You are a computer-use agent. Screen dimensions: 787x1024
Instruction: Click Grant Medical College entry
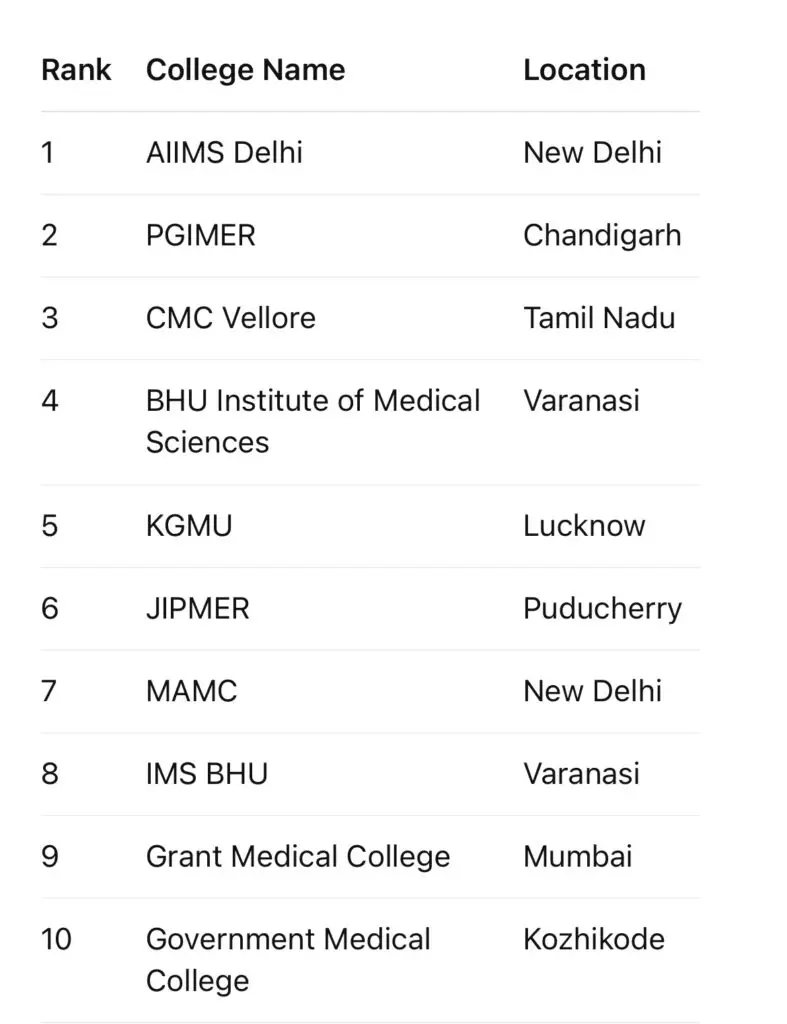coord(298,857)
